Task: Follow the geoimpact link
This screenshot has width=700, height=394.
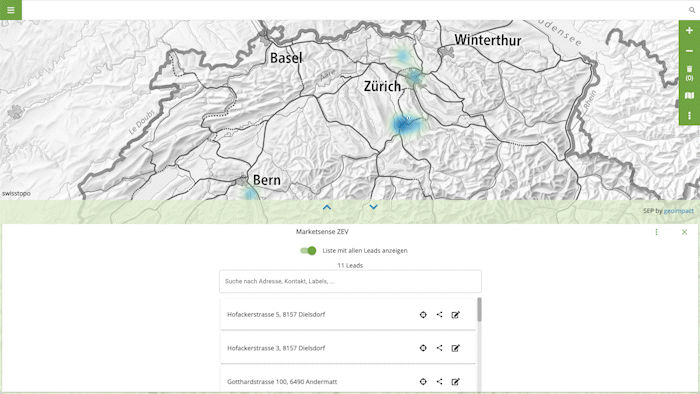Action: 679,211
